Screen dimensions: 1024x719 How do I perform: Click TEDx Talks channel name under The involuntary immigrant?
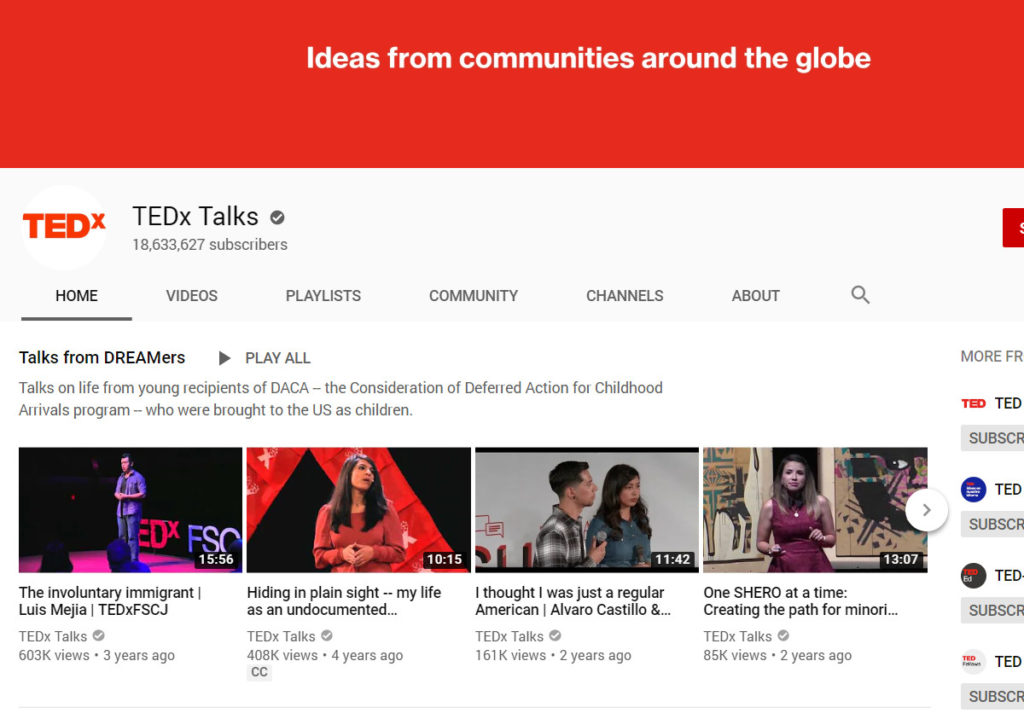(x=53, y=636)
